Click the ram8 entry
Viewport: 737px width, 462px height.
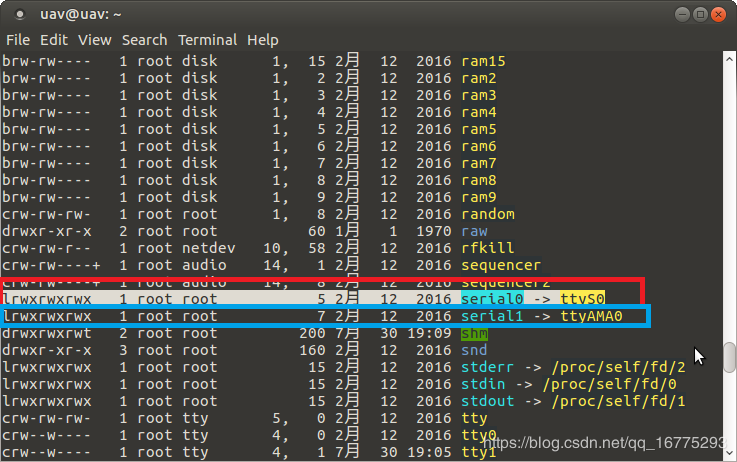click(x=478, y=180)
